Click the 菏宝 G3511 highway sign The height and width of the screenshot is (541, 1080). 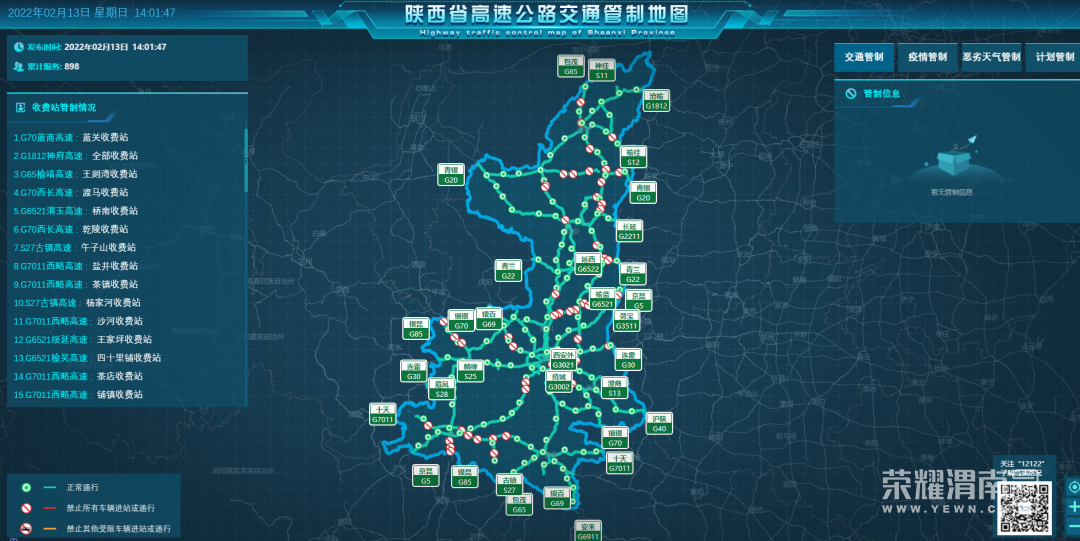point(627,320)
